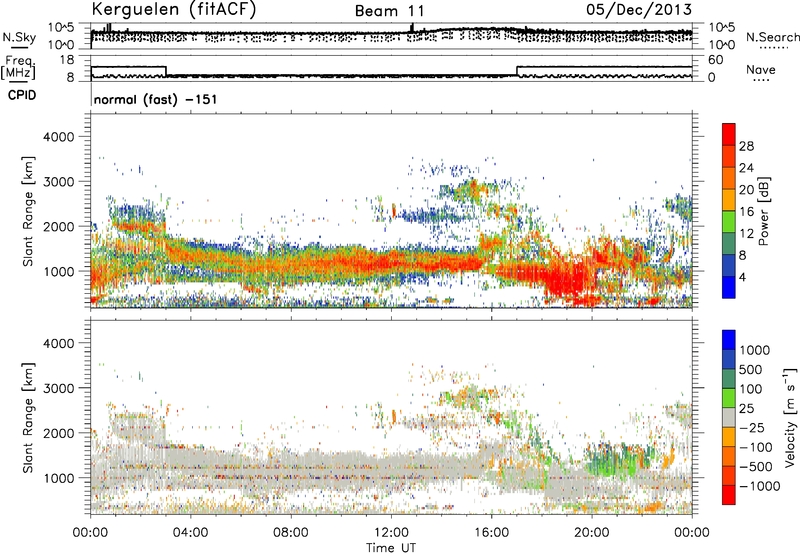
Task: Click the "-500" velocity colorbar label
Action: pos(756,467)
